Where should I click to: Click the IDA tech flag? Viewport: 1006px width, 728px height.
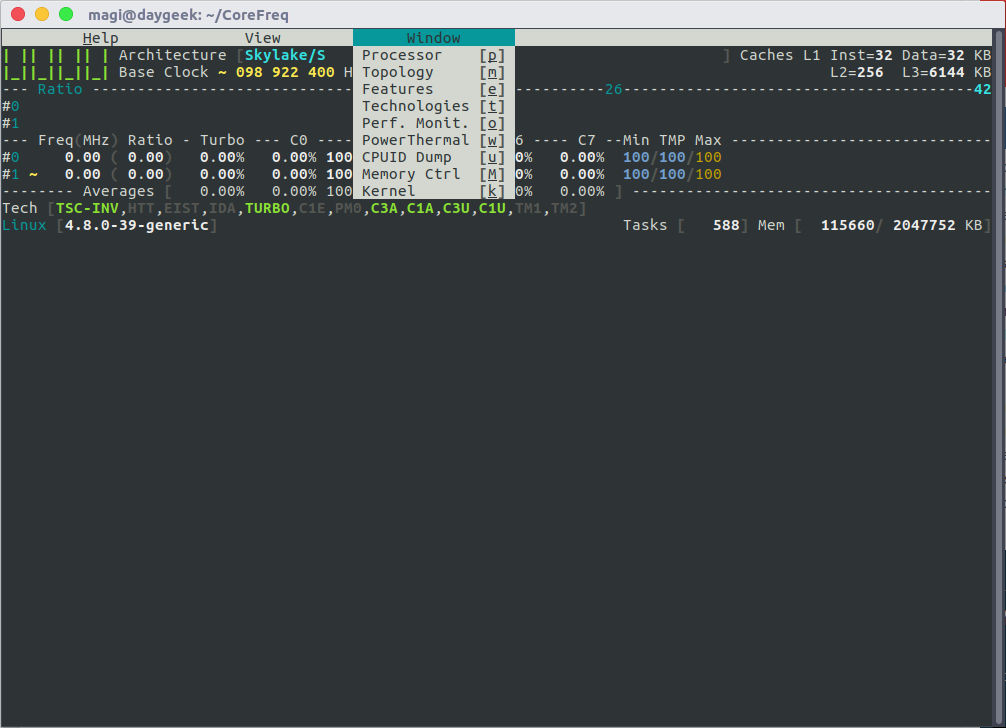coord(222,208)
